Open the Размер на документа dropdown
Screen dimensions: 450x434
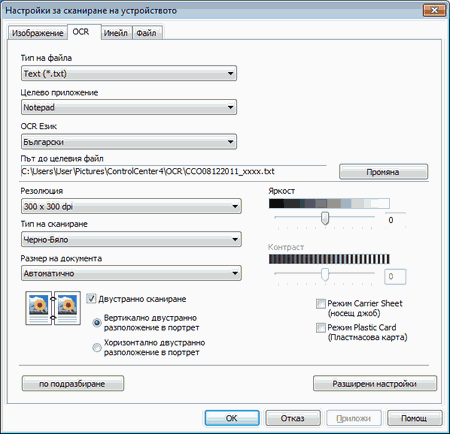[x=131, y=273]
